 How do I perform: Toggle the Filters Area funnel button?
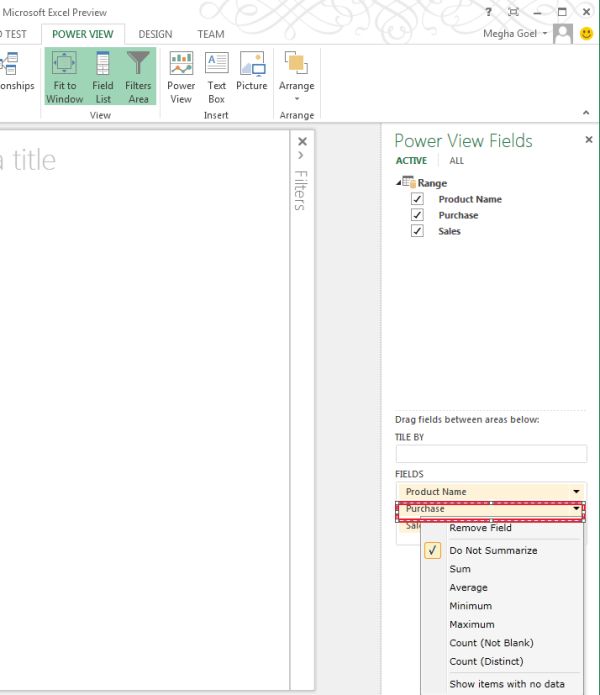tap(138, 77)
